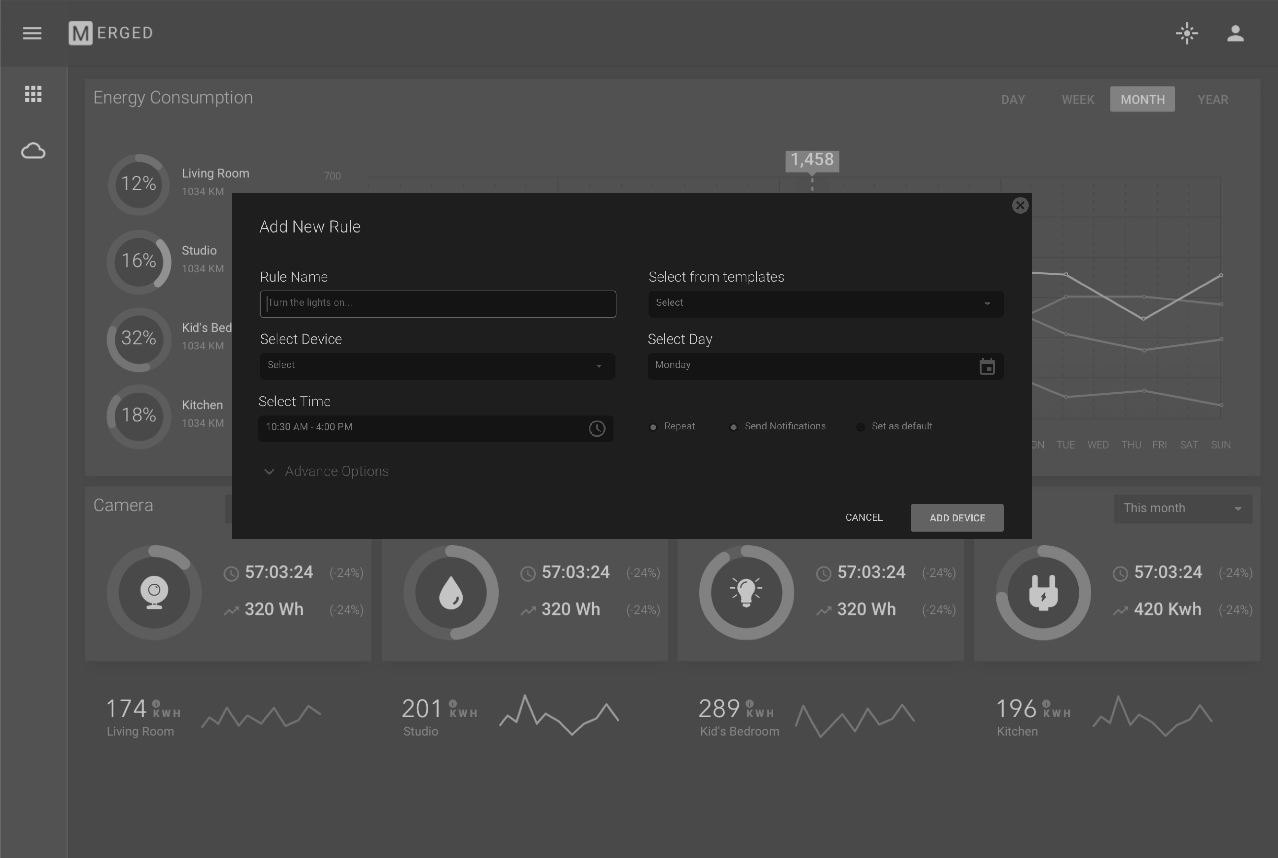Open the Select from templates dropdown
Screen dimensions: 1278x858
pyautogui.click(x=825, y=304)
